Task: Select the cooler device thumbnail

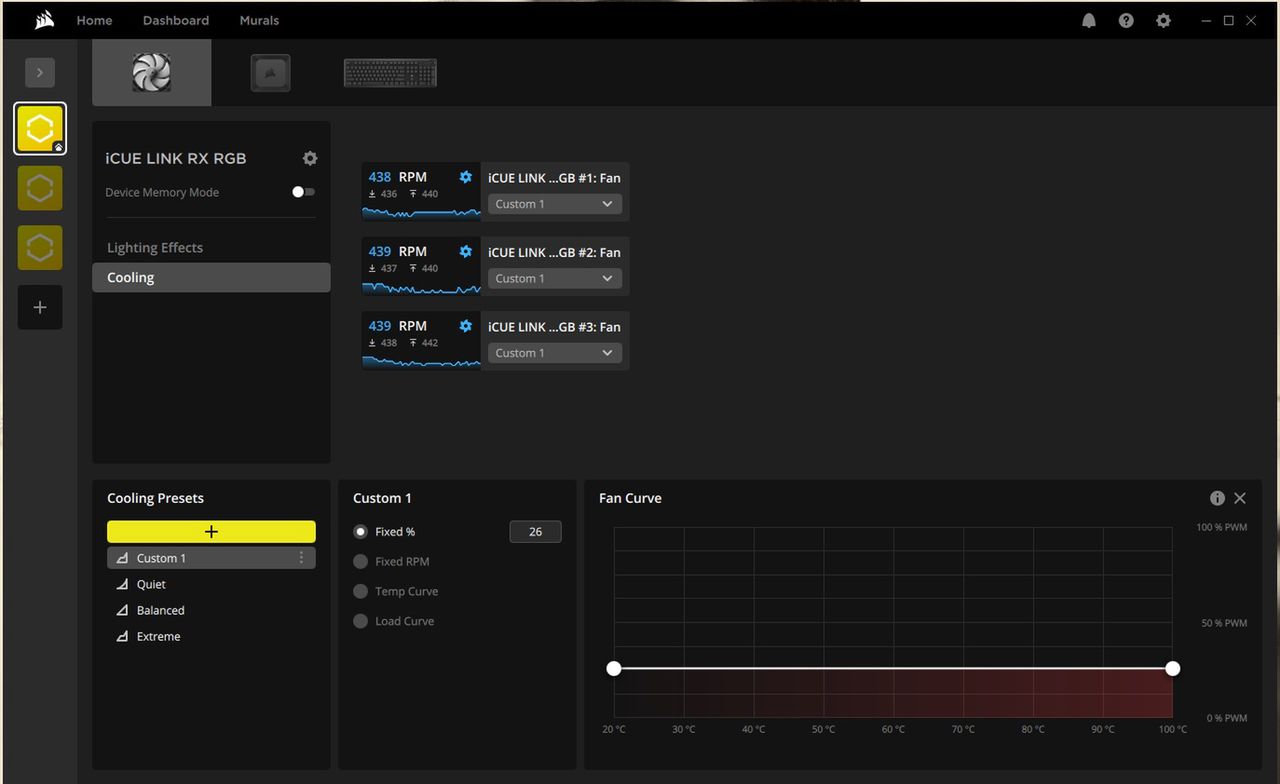Action: coord(270,73)
